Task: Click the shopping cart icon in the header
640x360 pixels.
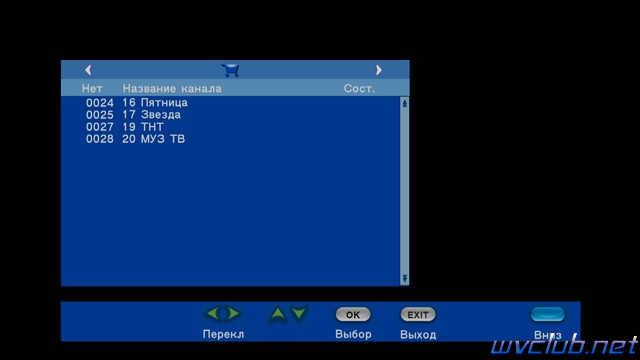Action: point(231,70)
